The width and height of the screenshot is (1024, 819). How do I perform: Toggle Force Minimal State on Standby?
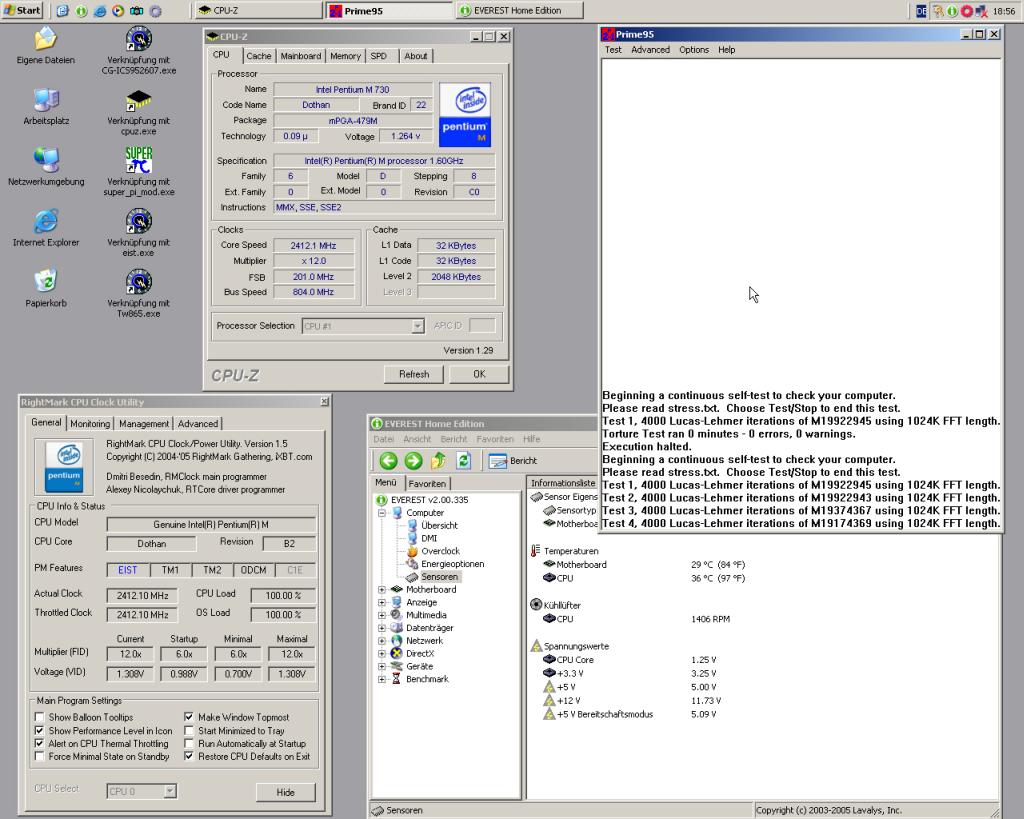[40, 756]
